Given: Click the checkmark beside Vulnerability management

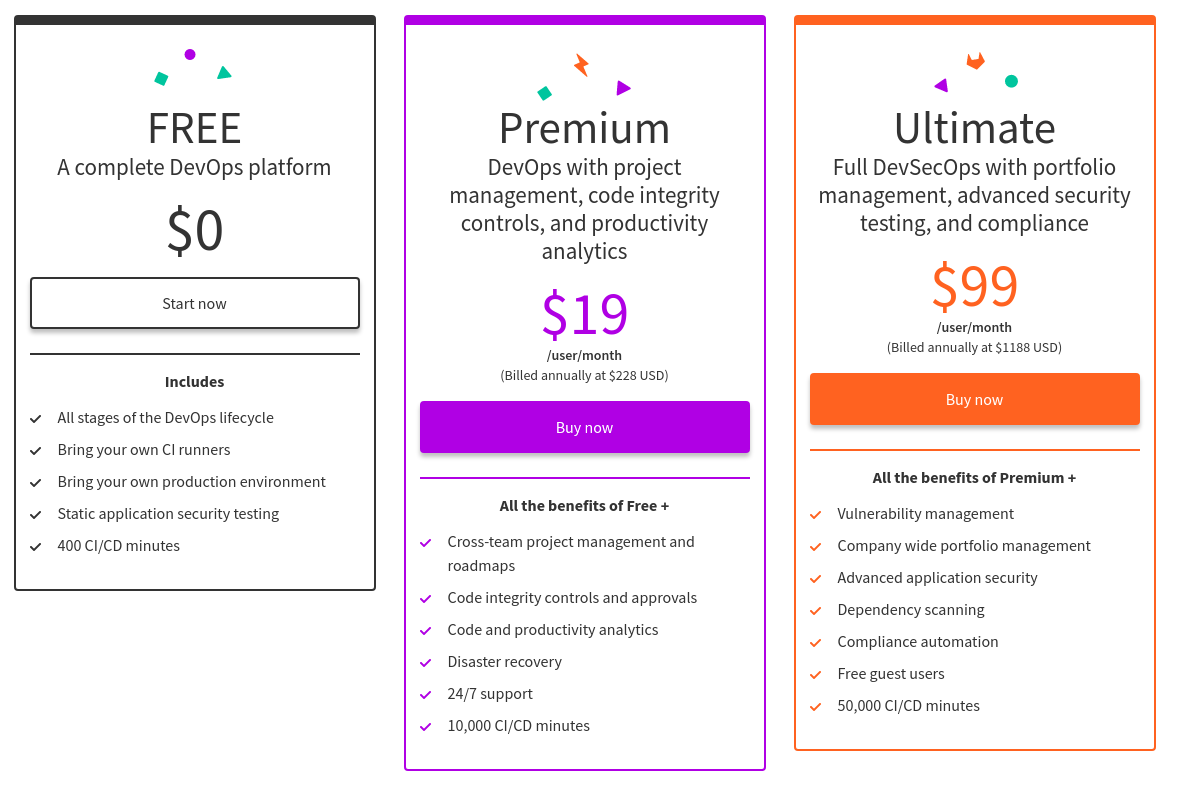Looking at the screenshot, I should tap(814, 513).
